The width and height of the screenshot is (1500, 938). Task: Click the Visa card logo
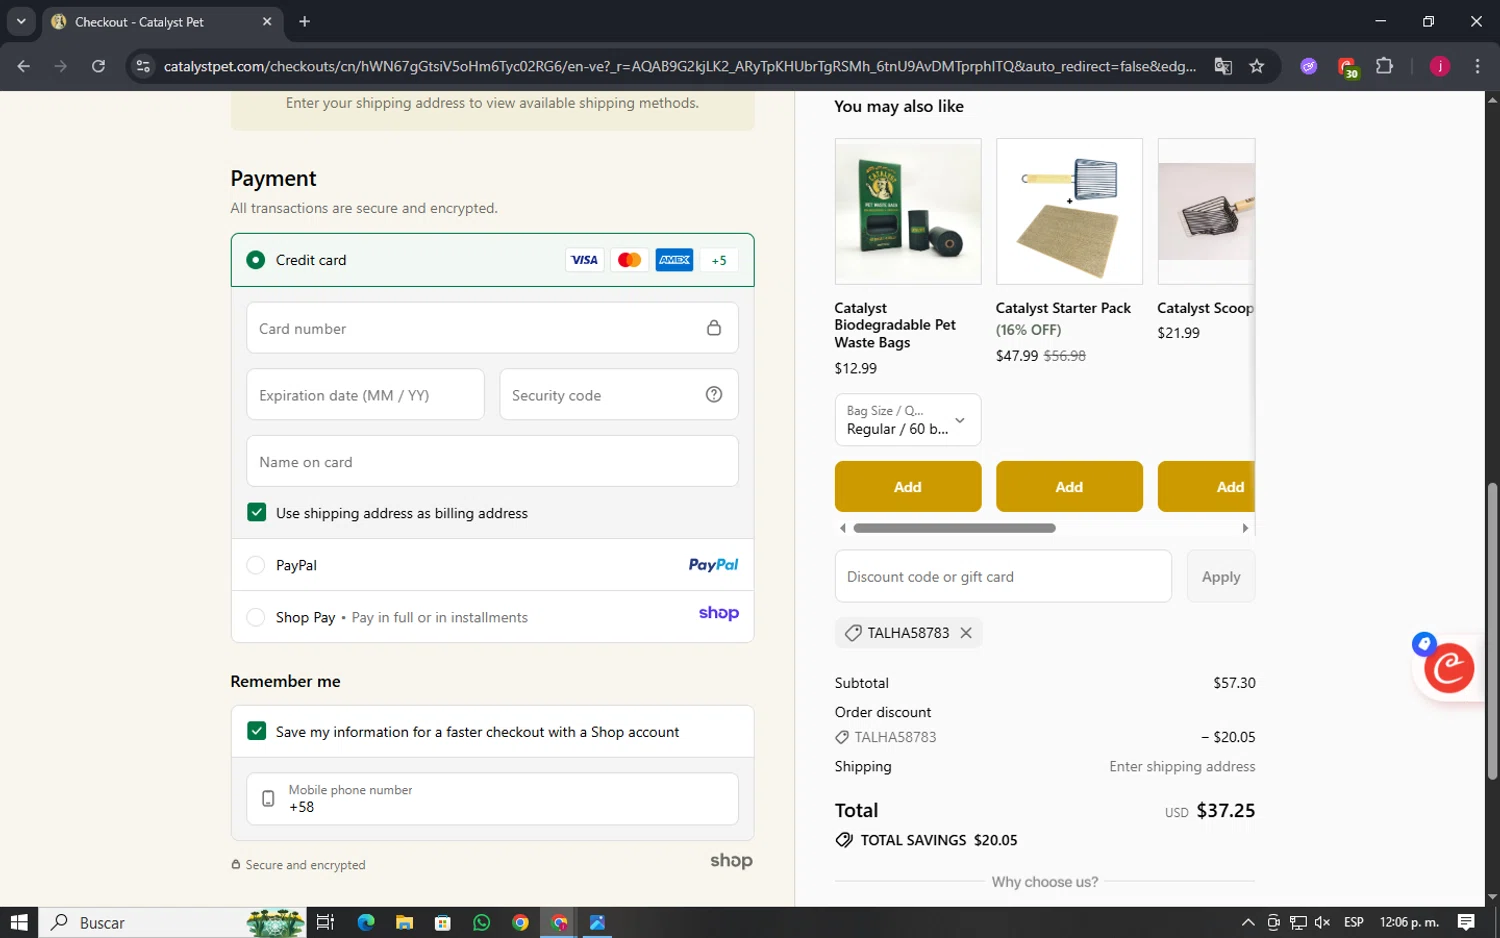point(584,260)
